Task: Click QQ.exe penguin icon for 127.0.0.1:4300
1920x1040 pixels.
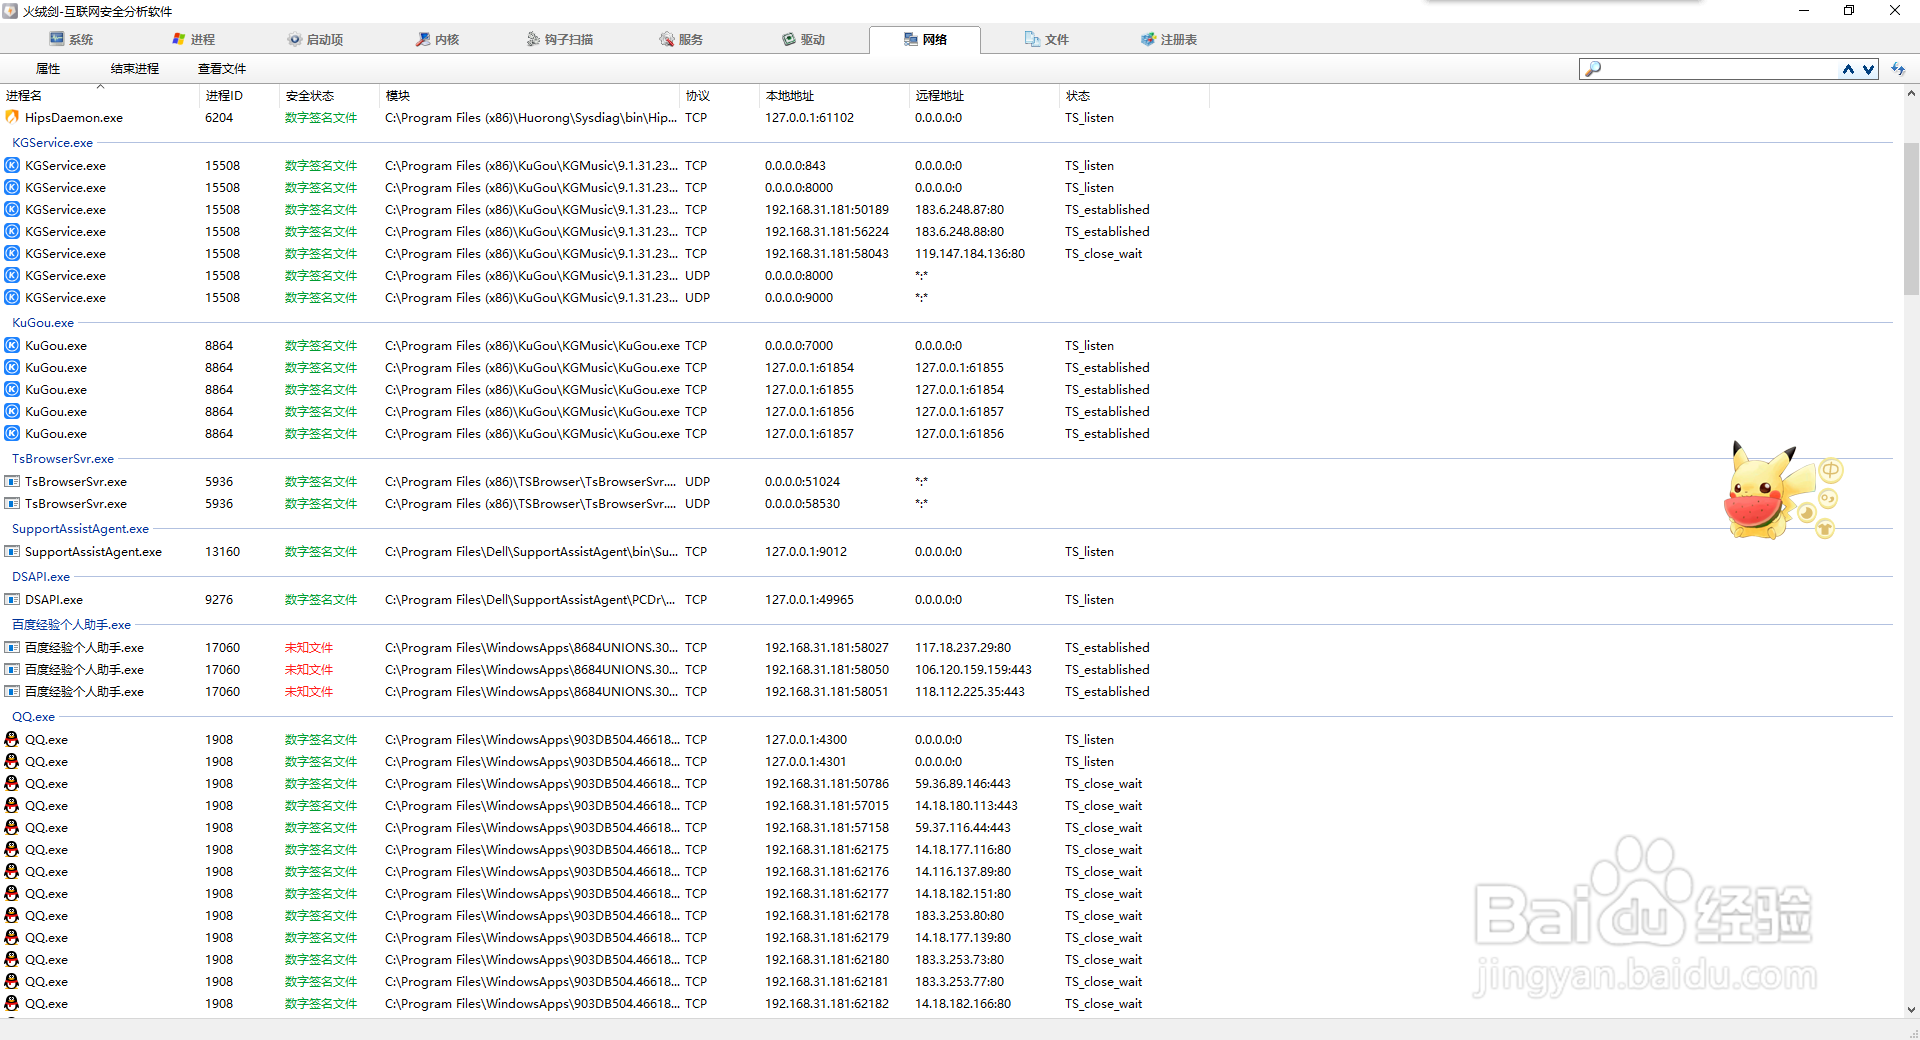Action: pos(12,739)
